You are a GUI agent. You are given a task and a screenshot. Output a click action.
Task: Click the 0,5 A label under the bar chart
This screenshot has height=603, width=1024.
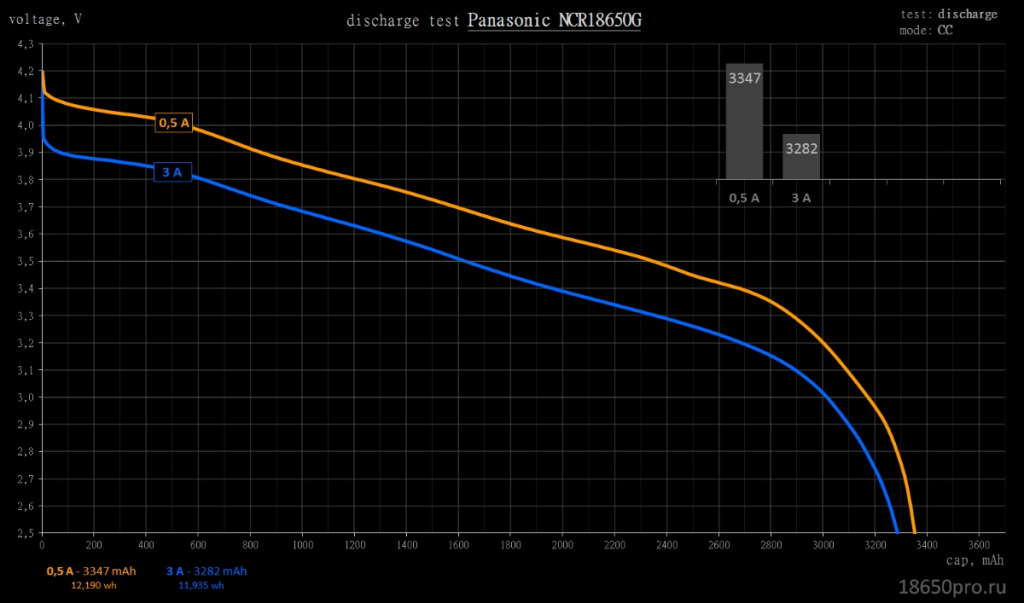point(744,198)
